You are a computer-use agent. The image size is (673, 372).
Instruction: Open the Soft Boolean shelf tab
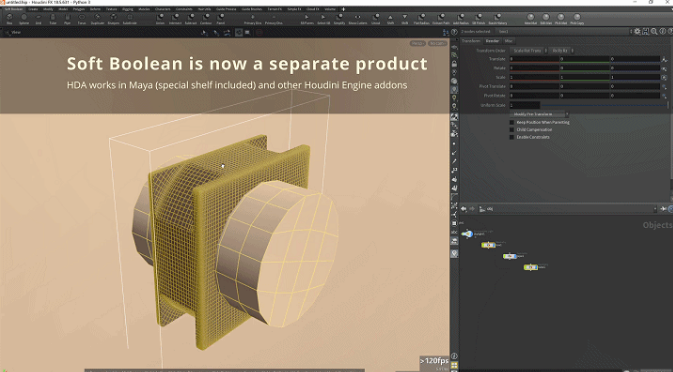14,9
